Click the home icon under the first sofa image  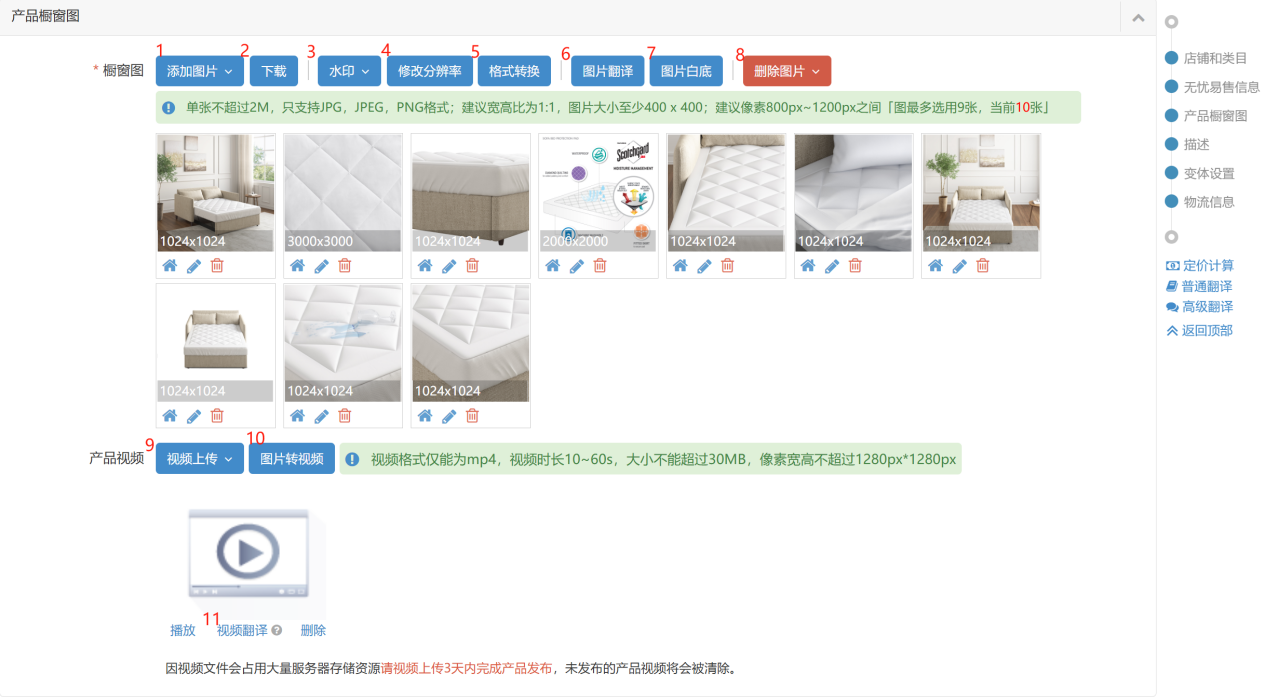click(170, 266)
